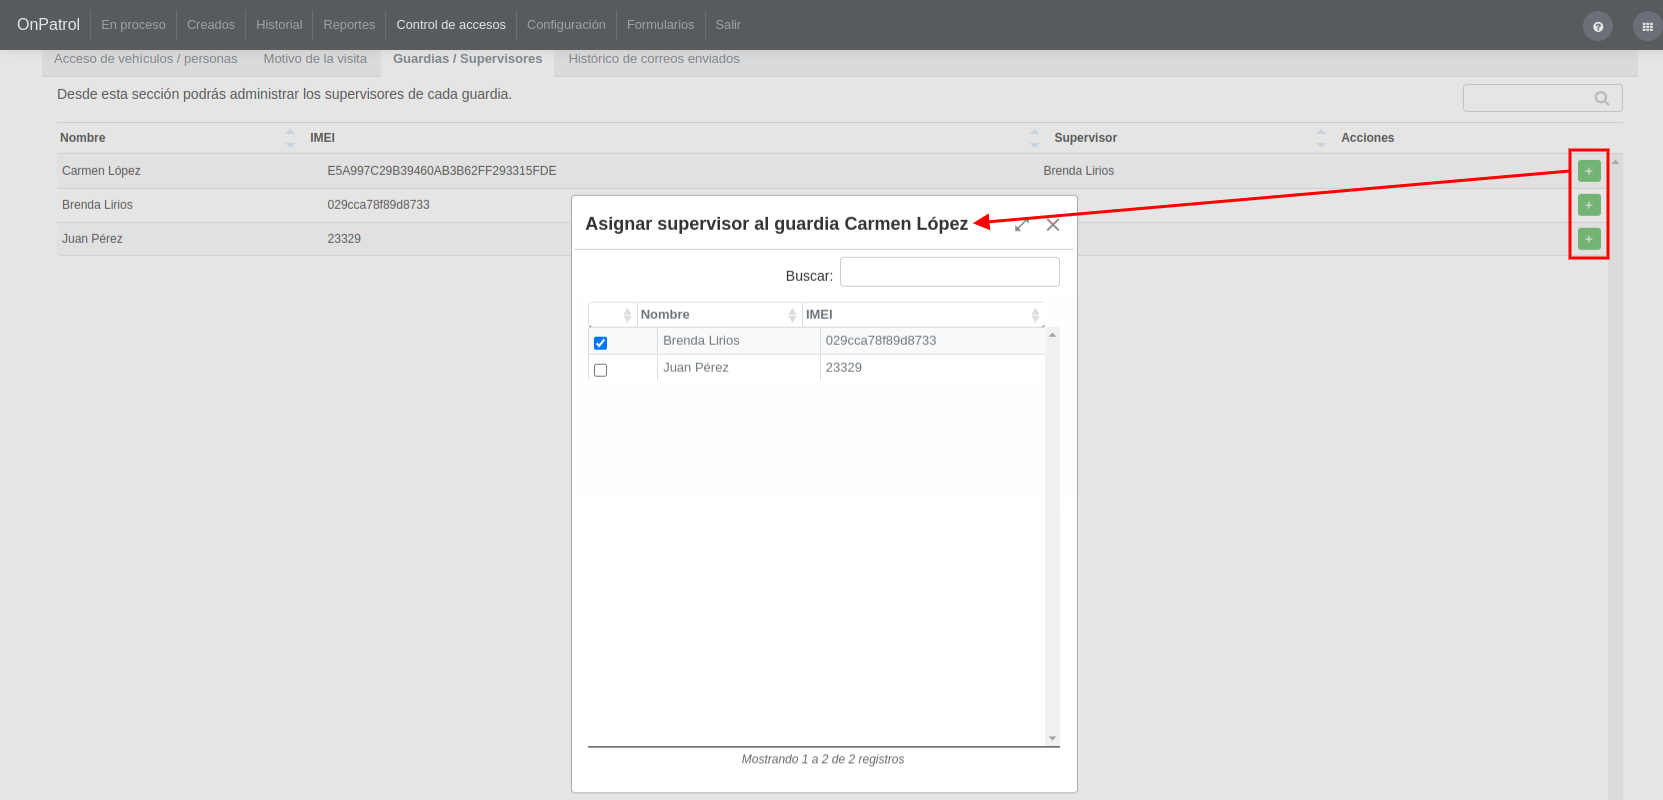The height and width of the screenshot is (800, 1663).
Task: Click Mostrando 1 a 2 de 2 registros text
Action: click(x=823, y=760)
